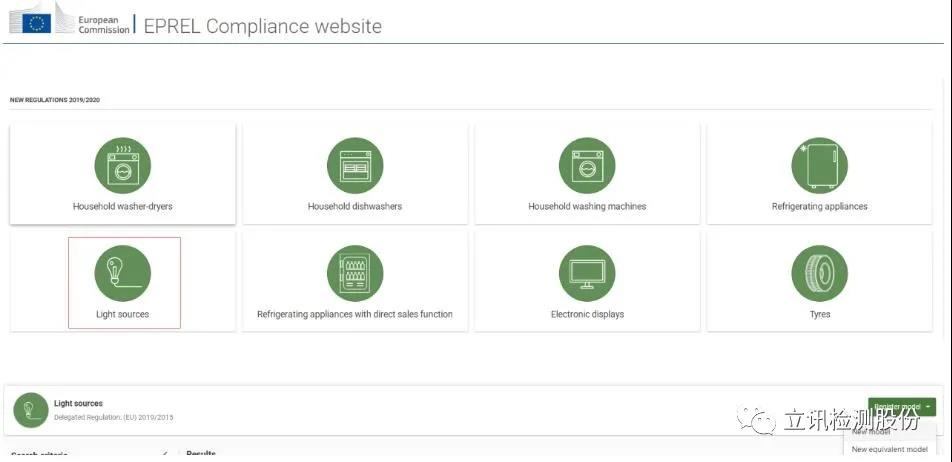Click the 'Electronic displays' label
Screen dimensions: 952x462
(x=587, y=314)
